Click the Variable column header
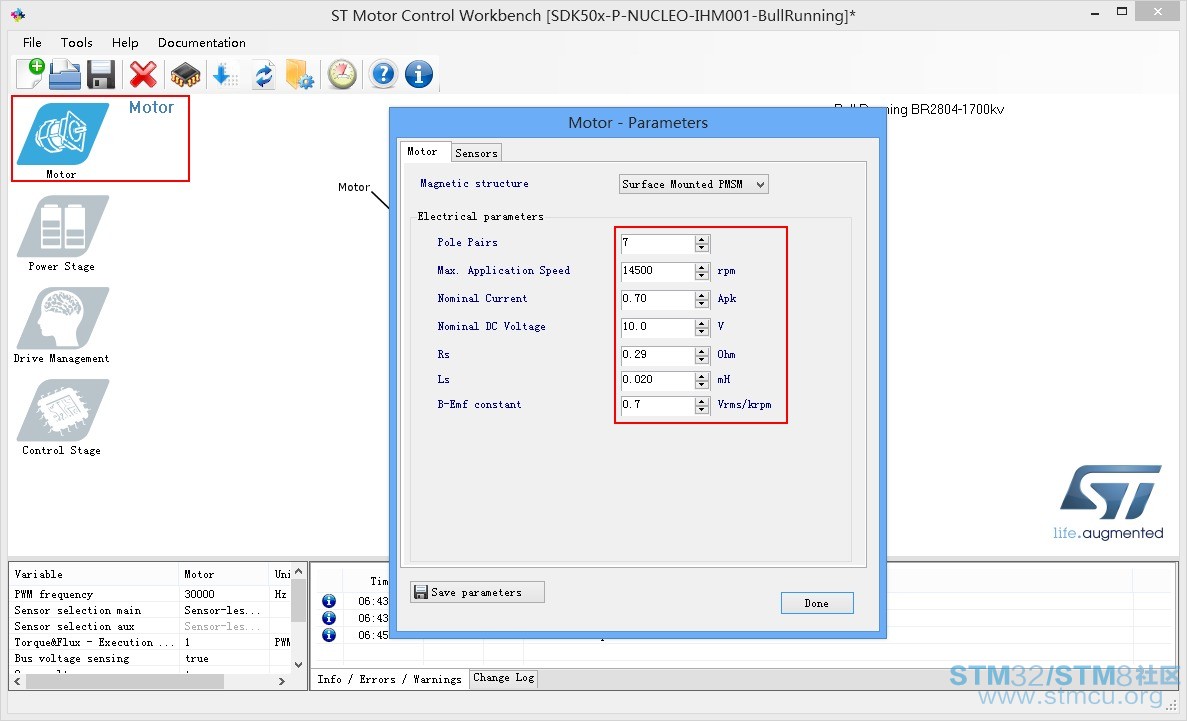1187x721 pixels. 95,574
